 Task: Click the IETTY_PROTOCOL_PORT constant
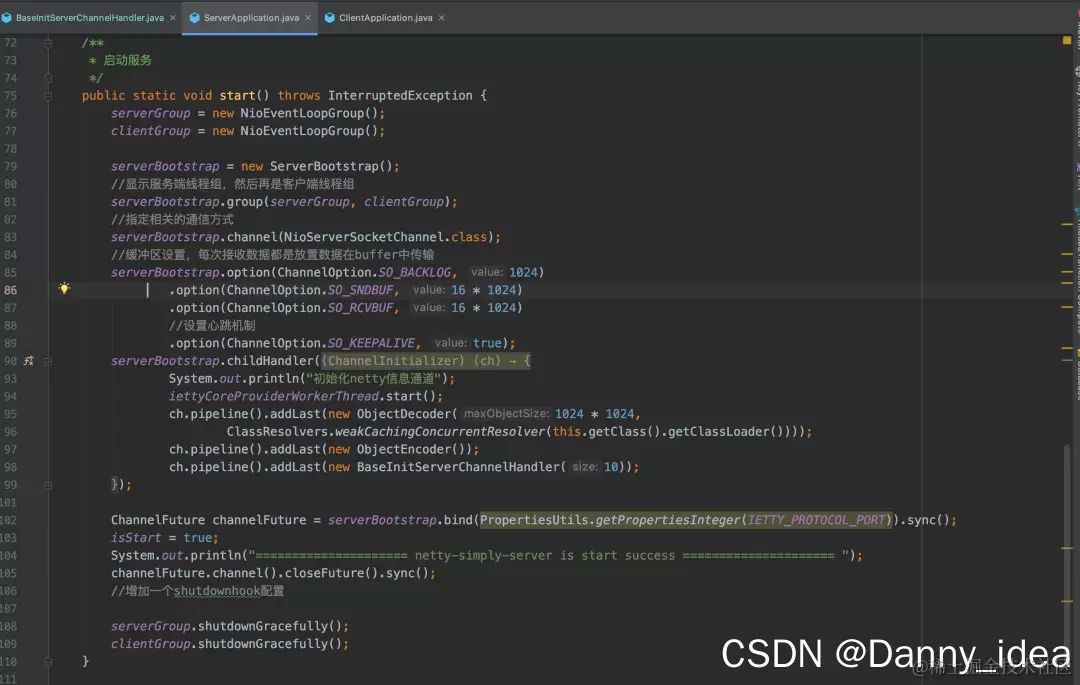pyautogui.click(x=816, y=520)
